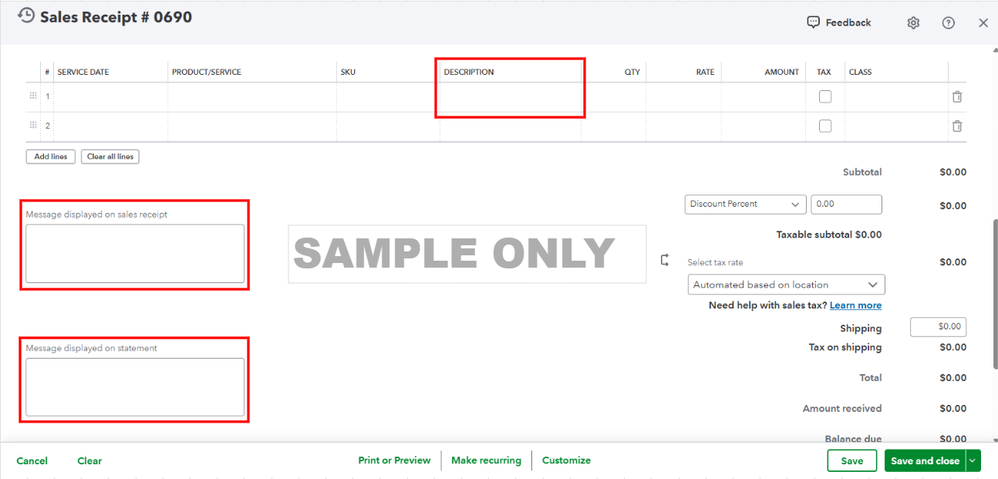This screenshot has height=479, width=998.
Task: Close the Sales Receipt window
Action: 983,23
